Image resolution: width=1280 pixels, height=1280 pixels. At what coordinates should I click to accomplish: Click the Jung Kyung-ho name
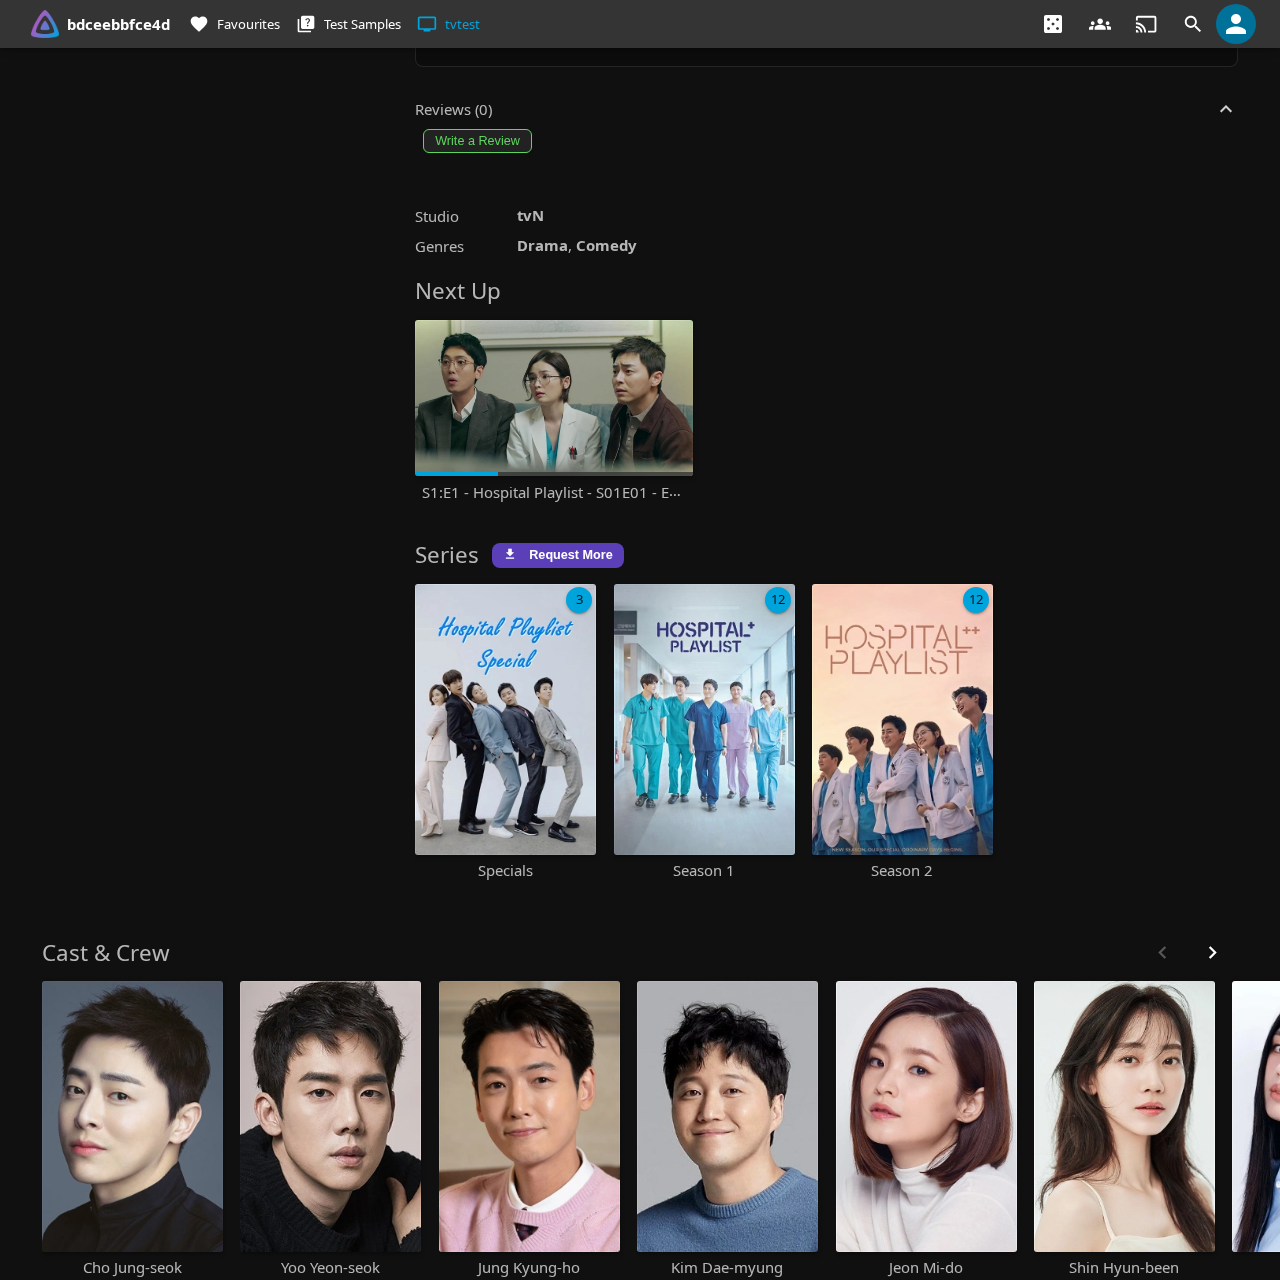coord(529,1268)
